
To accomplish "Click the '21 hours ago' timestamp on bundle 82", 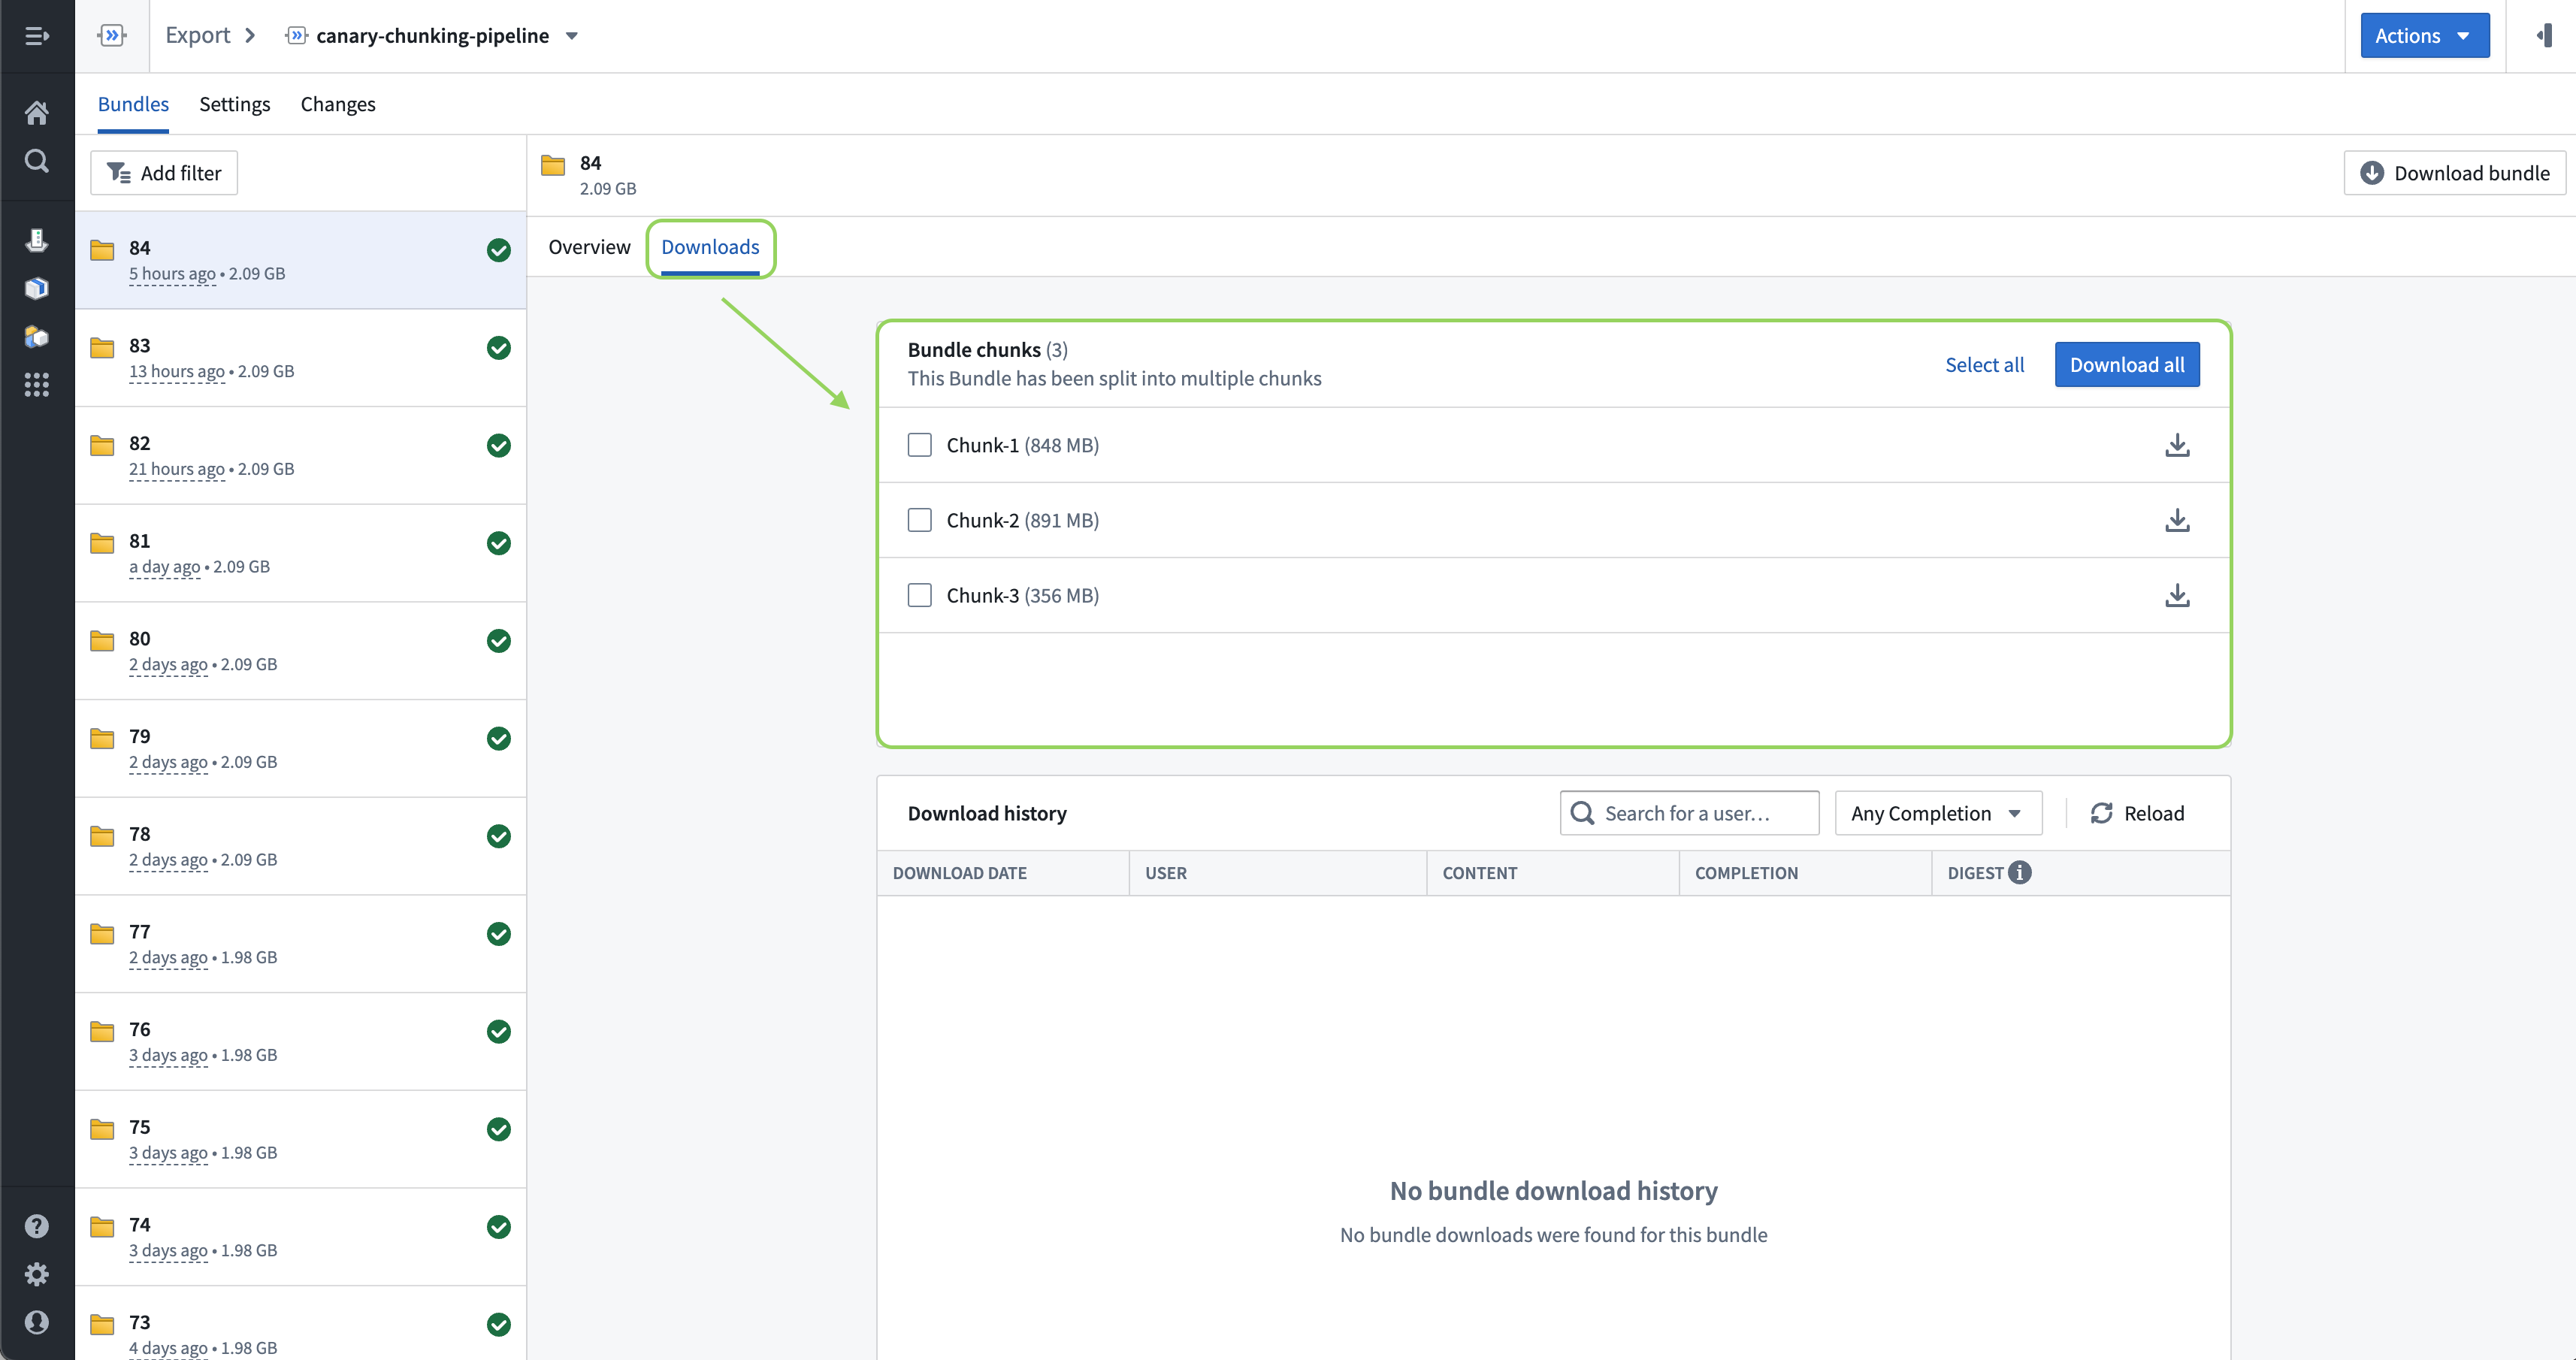I will (x=177, y=469).
